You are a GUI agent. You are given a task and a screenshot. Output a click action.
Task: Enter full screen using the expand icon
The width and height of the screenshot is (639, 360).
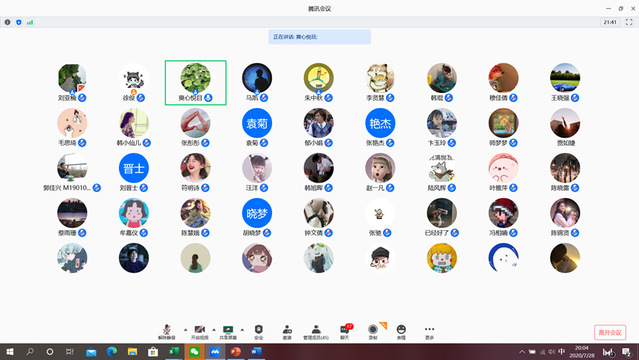tap(629, 22)
